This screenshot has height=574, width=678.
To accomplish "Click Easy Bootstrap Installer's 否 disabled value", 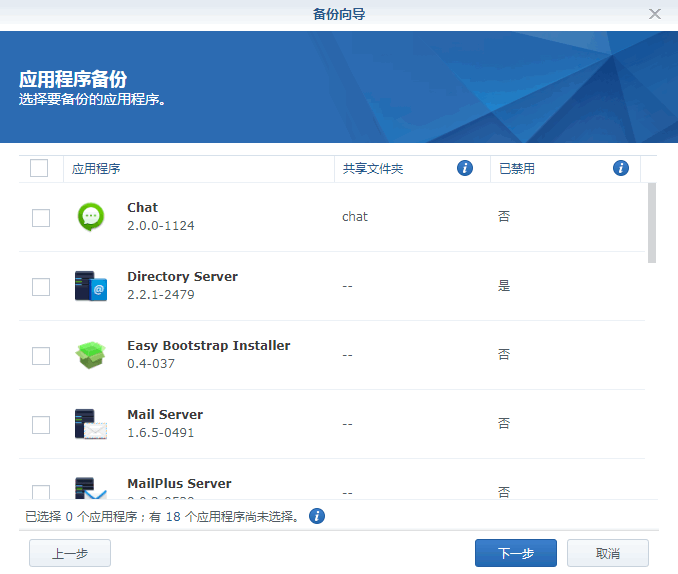I will (x=504, y=355).
